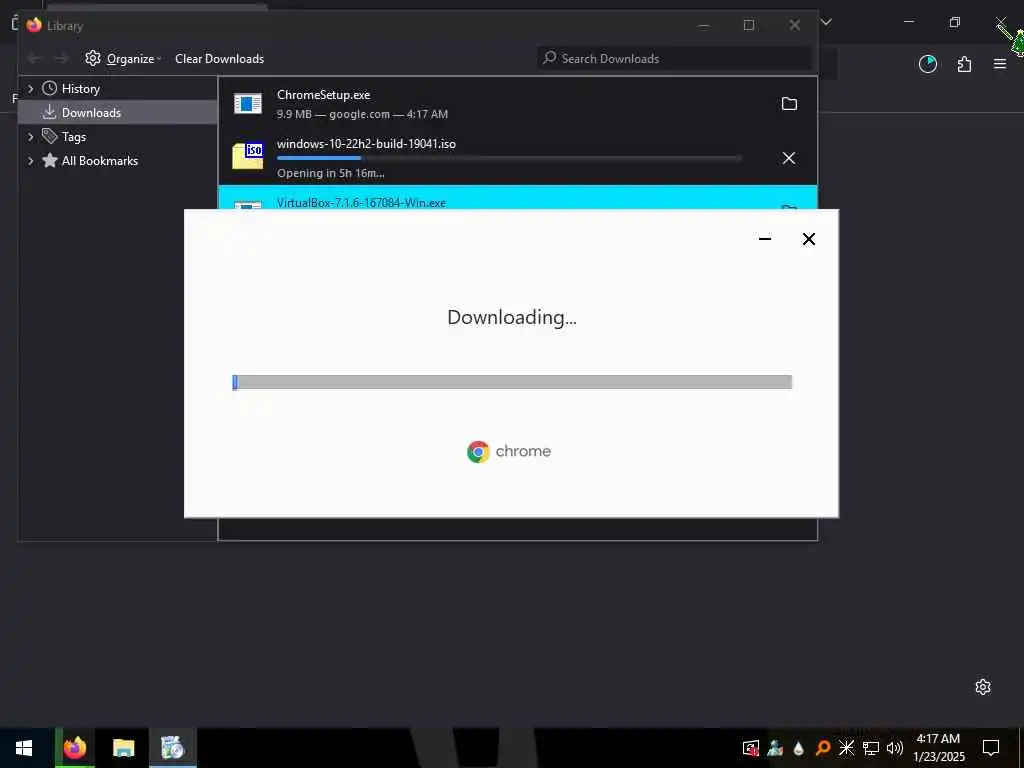
Task: Click the network tray icon
Action: [x=871, y=748]
